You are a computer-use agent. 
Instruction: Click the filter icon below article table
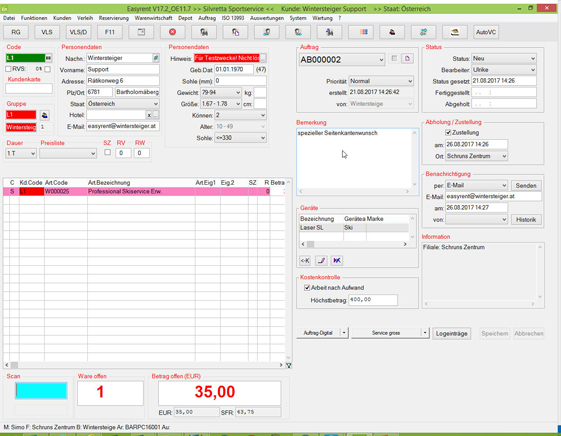(x=288, y=365)
